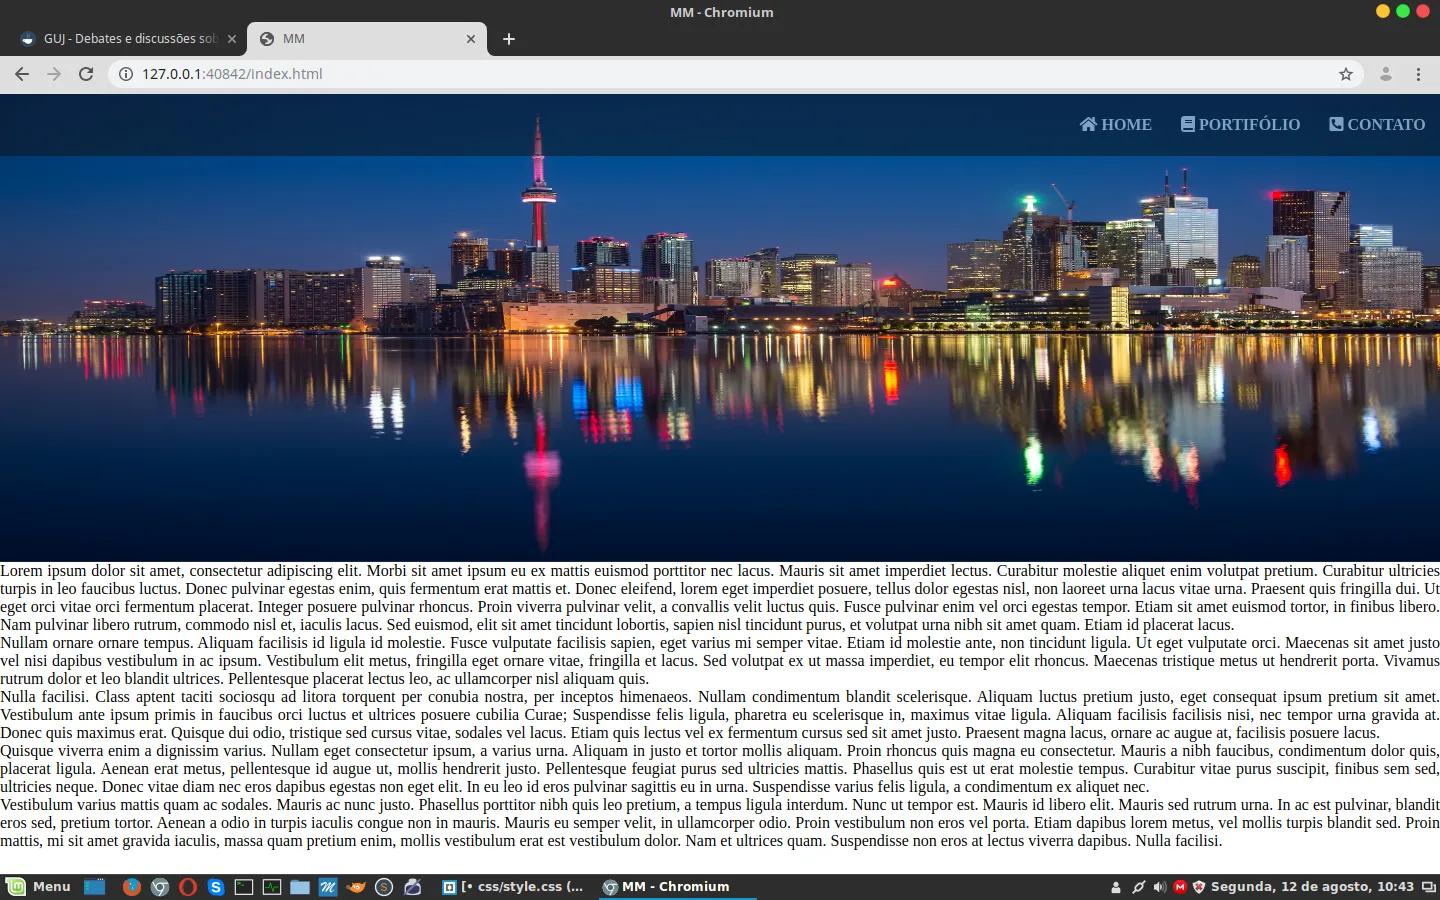Click the HOME navigation link
This screenshot has height=900, width=1440.
click(1115, 124)
